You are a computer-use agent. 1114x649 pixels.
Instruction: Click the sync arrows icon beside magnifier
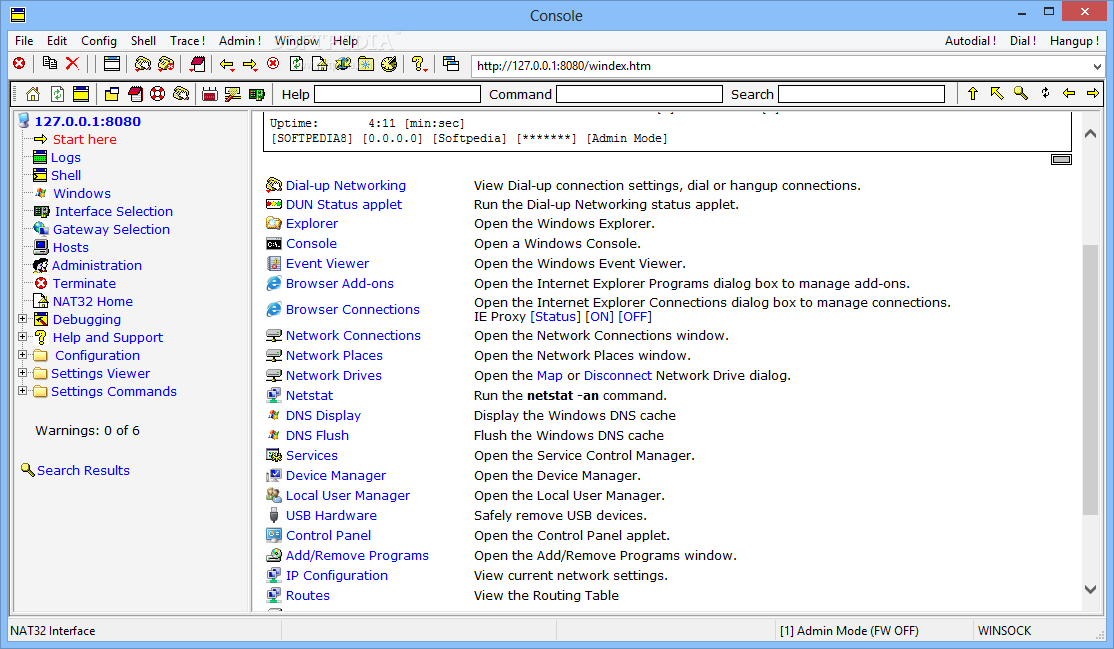pos(1045,93)
